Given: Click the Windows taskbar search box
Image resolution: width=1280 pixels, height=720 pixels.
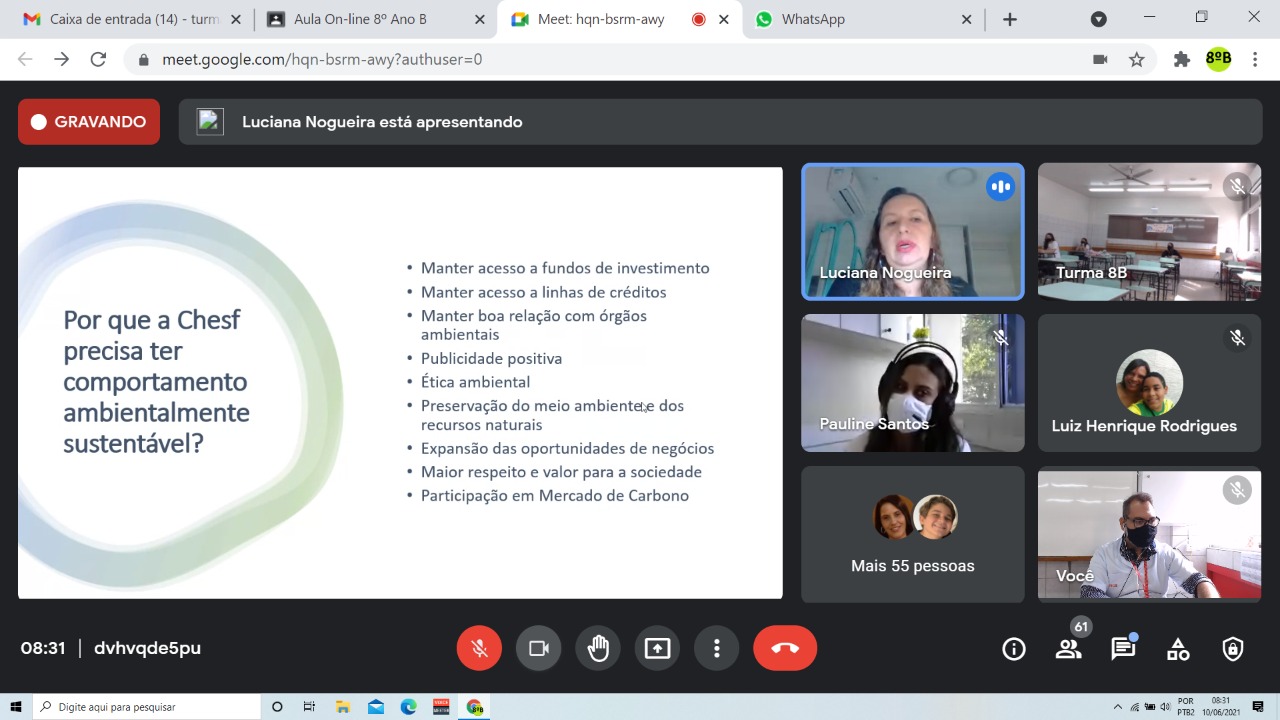Looking at the screenshot, I should pos(145,707).
